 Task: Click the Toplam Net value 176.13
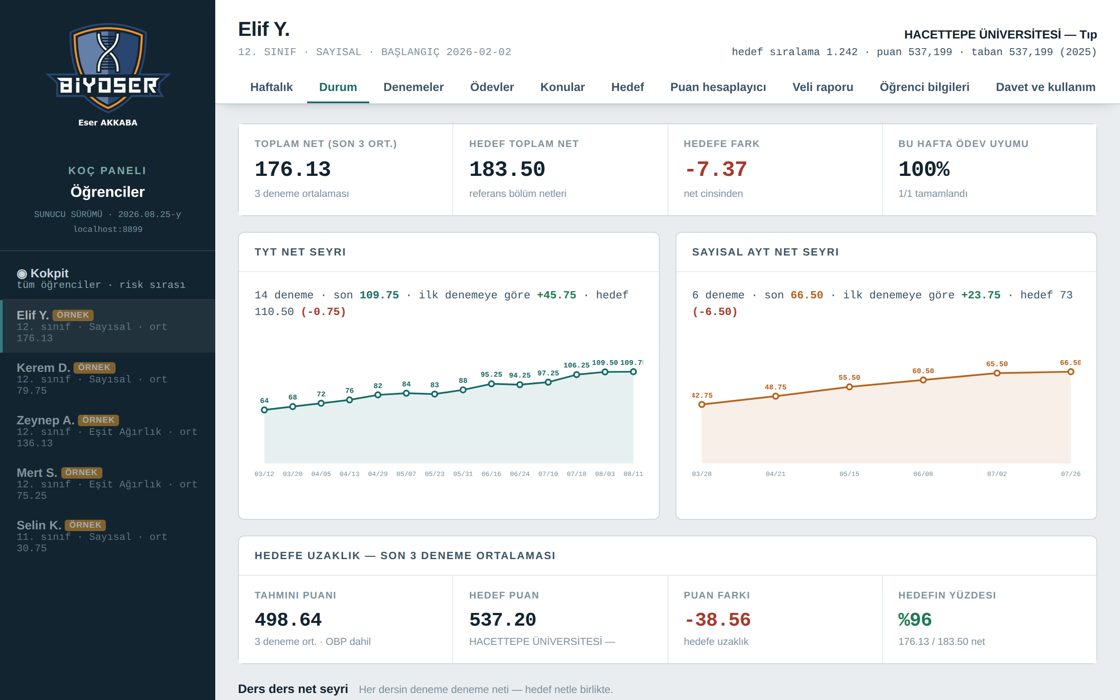[x=293, y=169]
